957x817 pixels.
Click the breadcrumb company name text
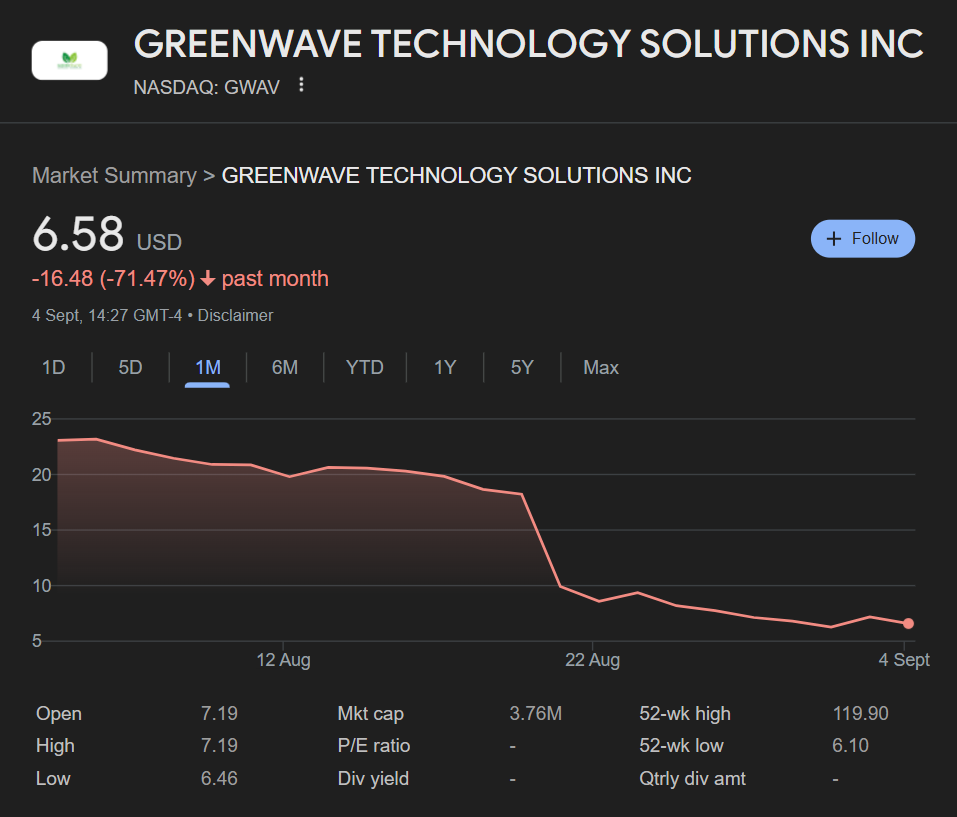pyautogui.click(x=457, y=176)
